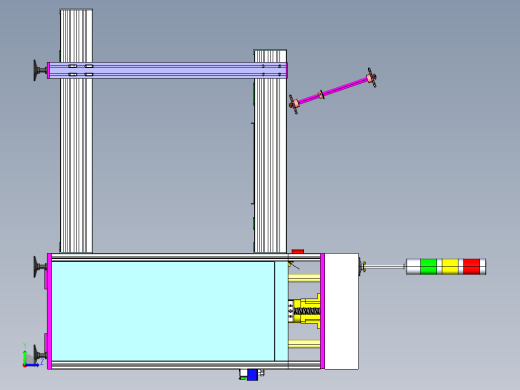Select the white box at the base's right end

click(342, 311)
